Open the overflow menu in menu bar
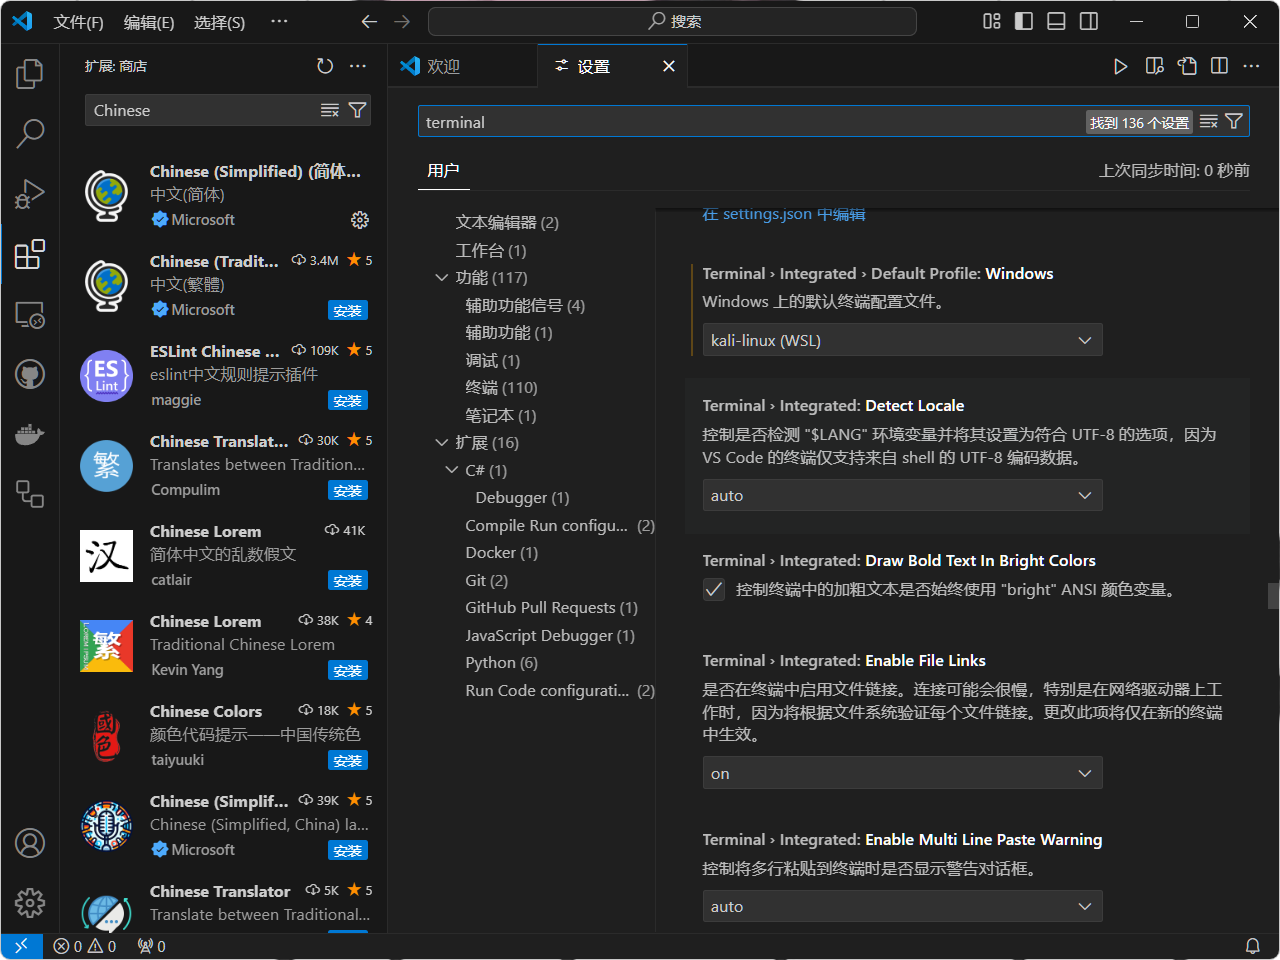This screenshot has height=960, width=1280. coord(280,21)
